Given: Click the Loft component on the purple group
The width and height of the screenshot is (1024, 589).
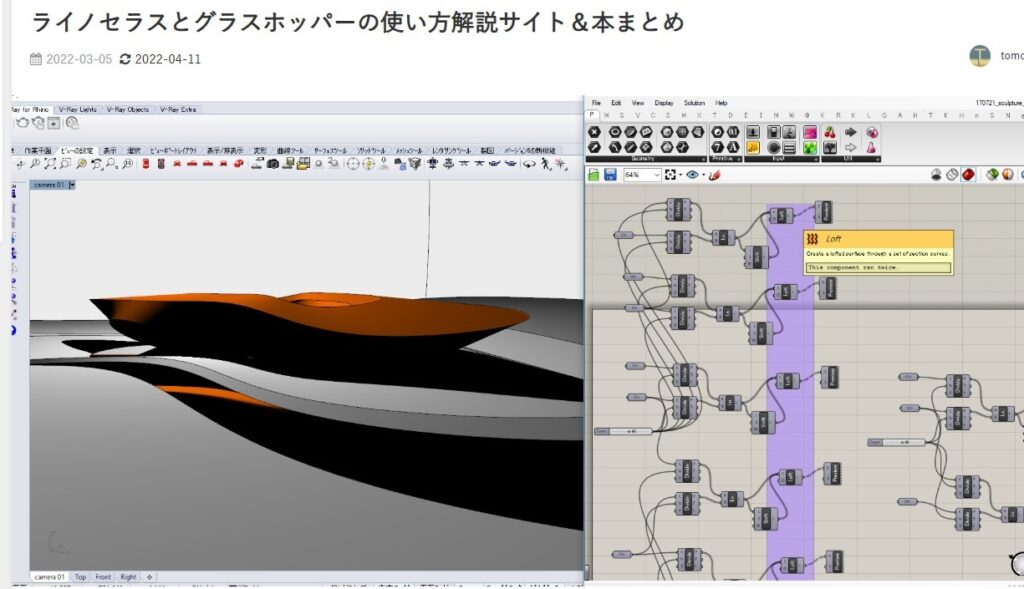Looking at the screenshot, I should (x=783, y=215).
